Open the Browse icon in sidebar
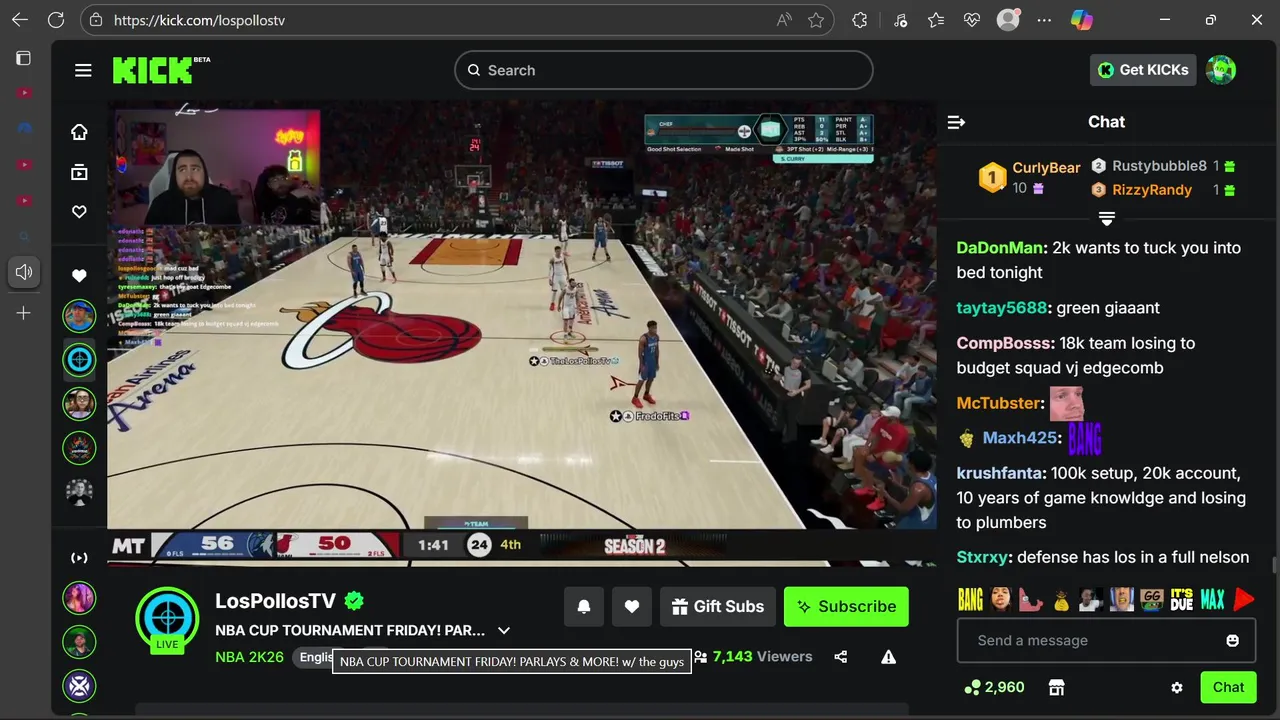 [x=79, y=172]
